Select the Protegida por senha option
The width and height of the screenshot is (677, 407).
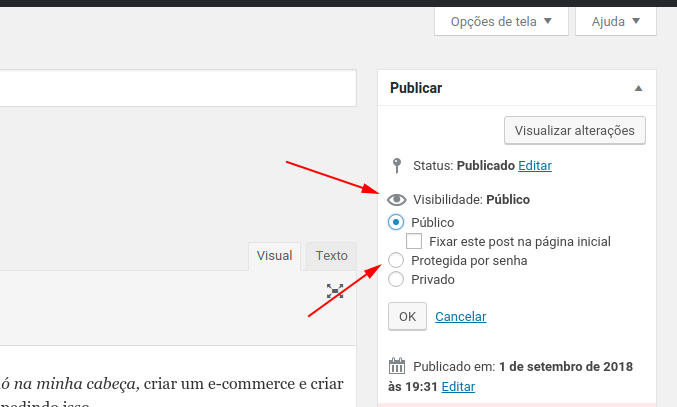(x=396, y=260)
